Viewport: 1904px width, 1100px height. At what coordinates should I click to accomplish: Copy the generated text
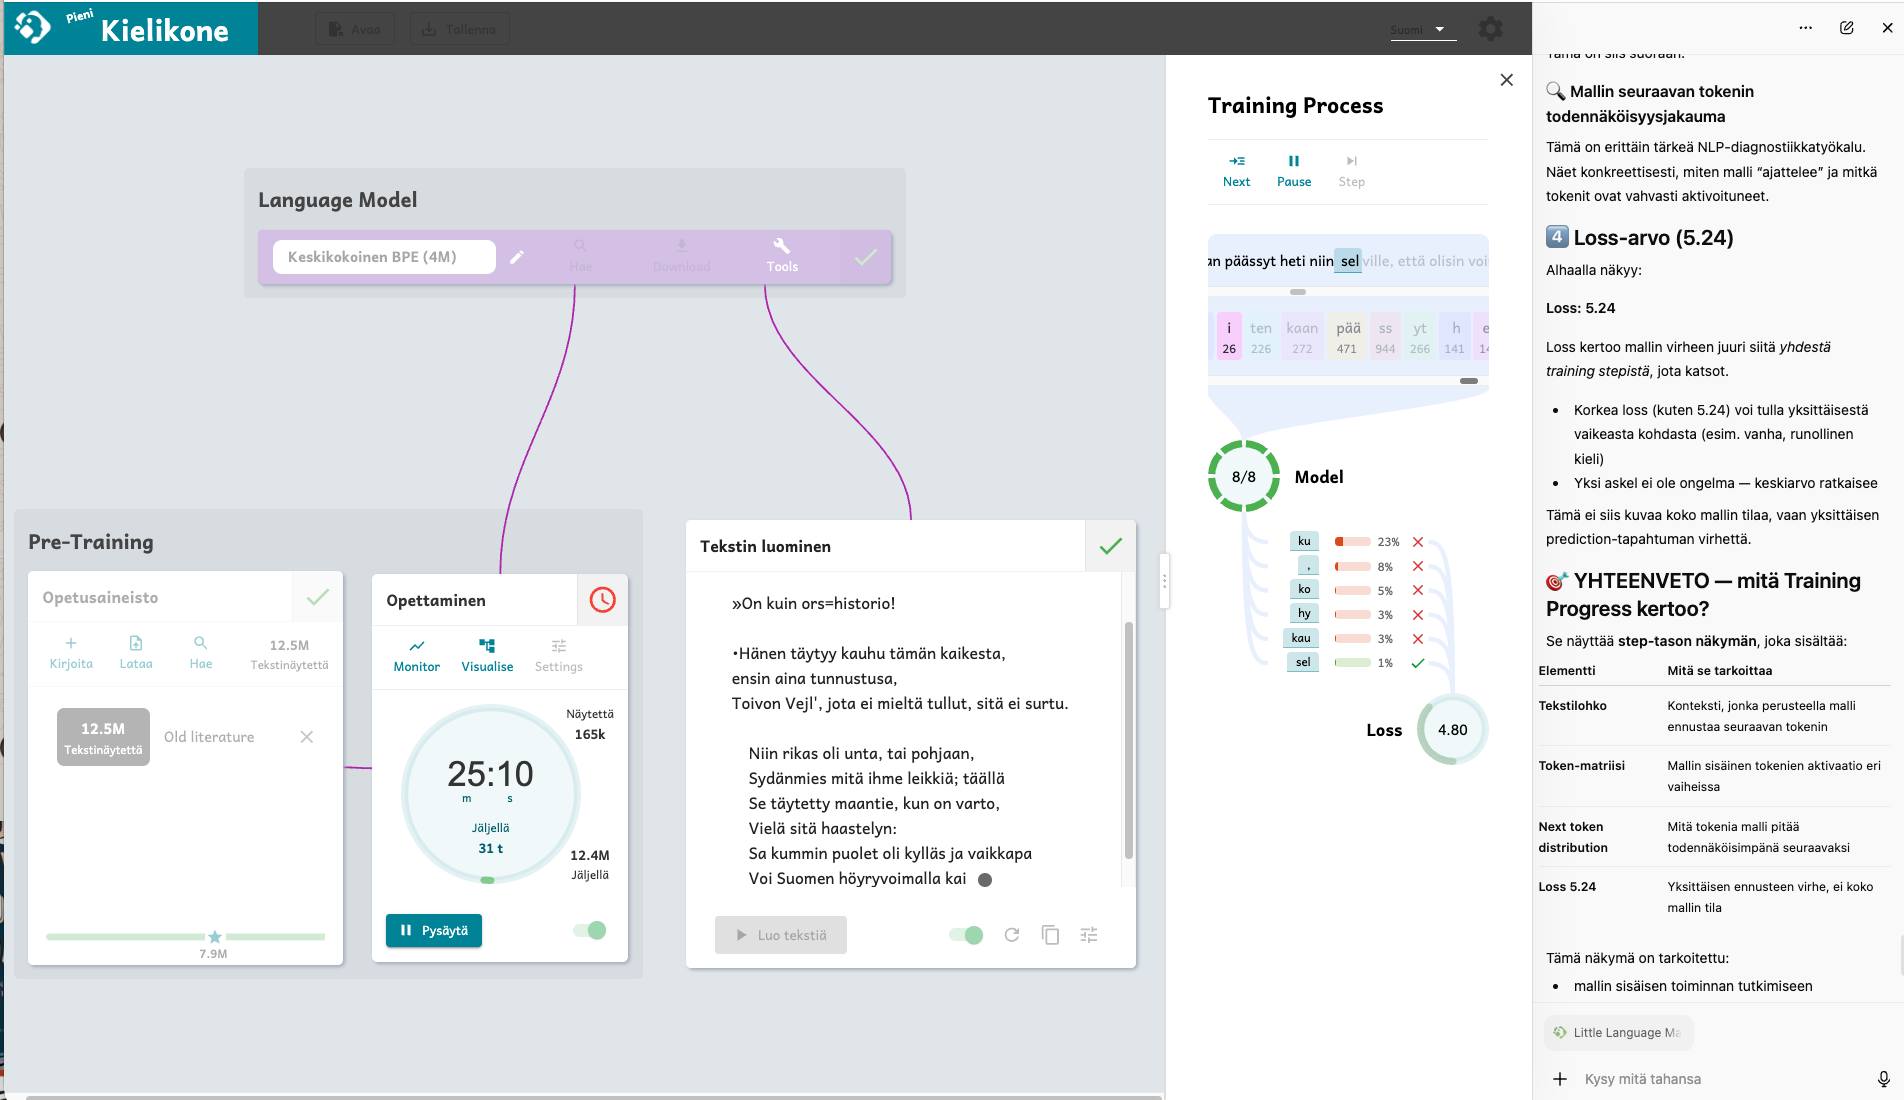click(x=1050, y=935)
